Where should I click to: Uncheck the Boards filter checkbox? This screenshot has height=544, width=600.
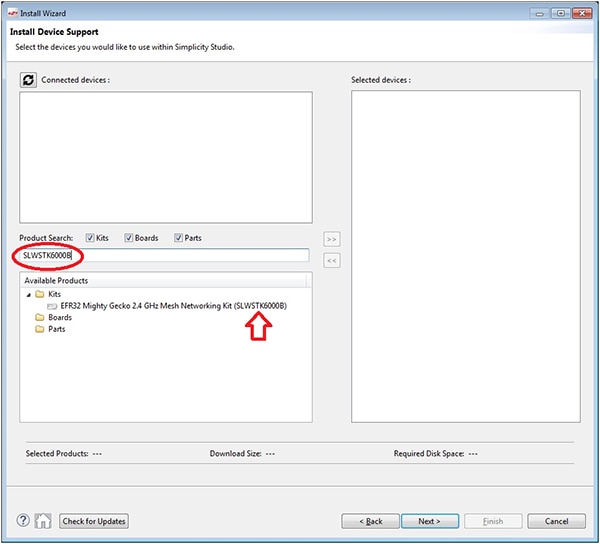tap(129, 238)
